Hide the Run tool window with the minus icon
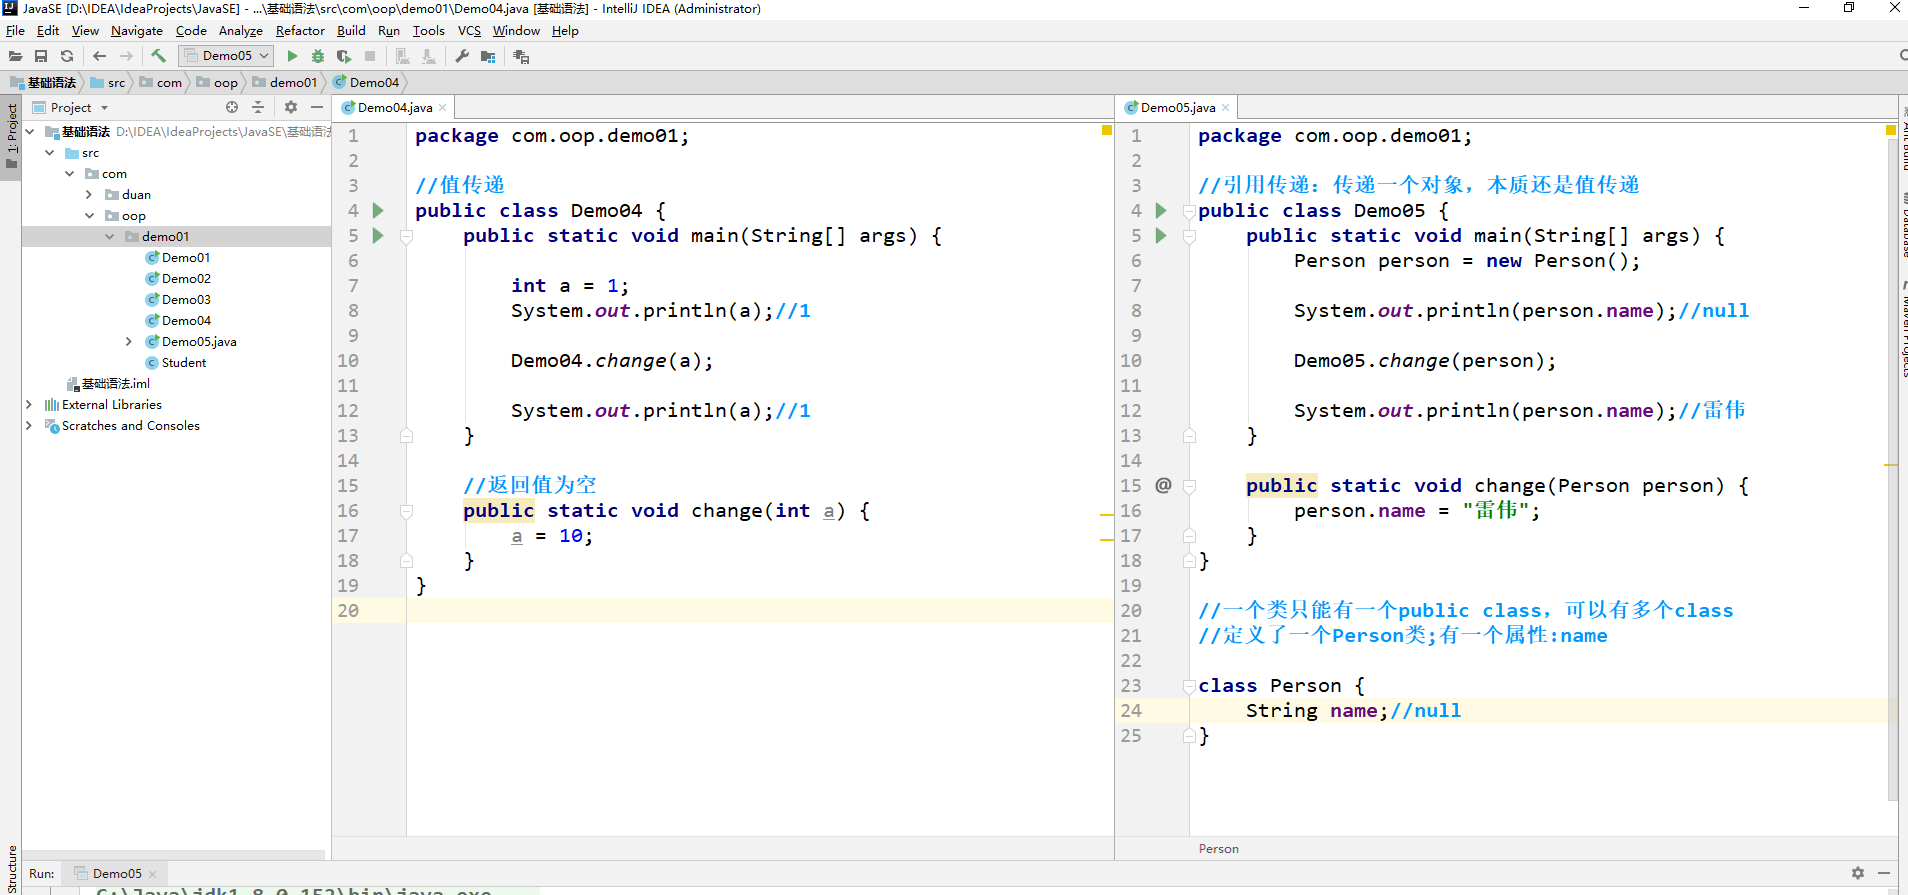Viewport: 1908px width, 895px height. click(x=1884, y=873)
